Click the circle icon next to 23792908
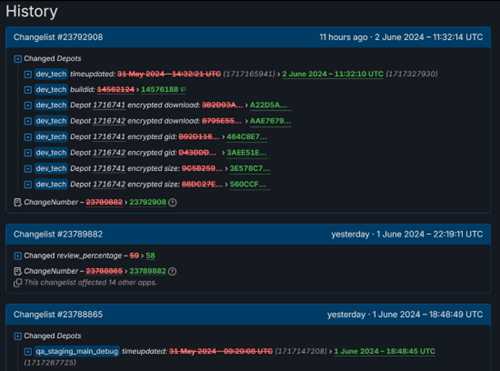The width and height of the screenshot is (500, 371). (172, 202)
